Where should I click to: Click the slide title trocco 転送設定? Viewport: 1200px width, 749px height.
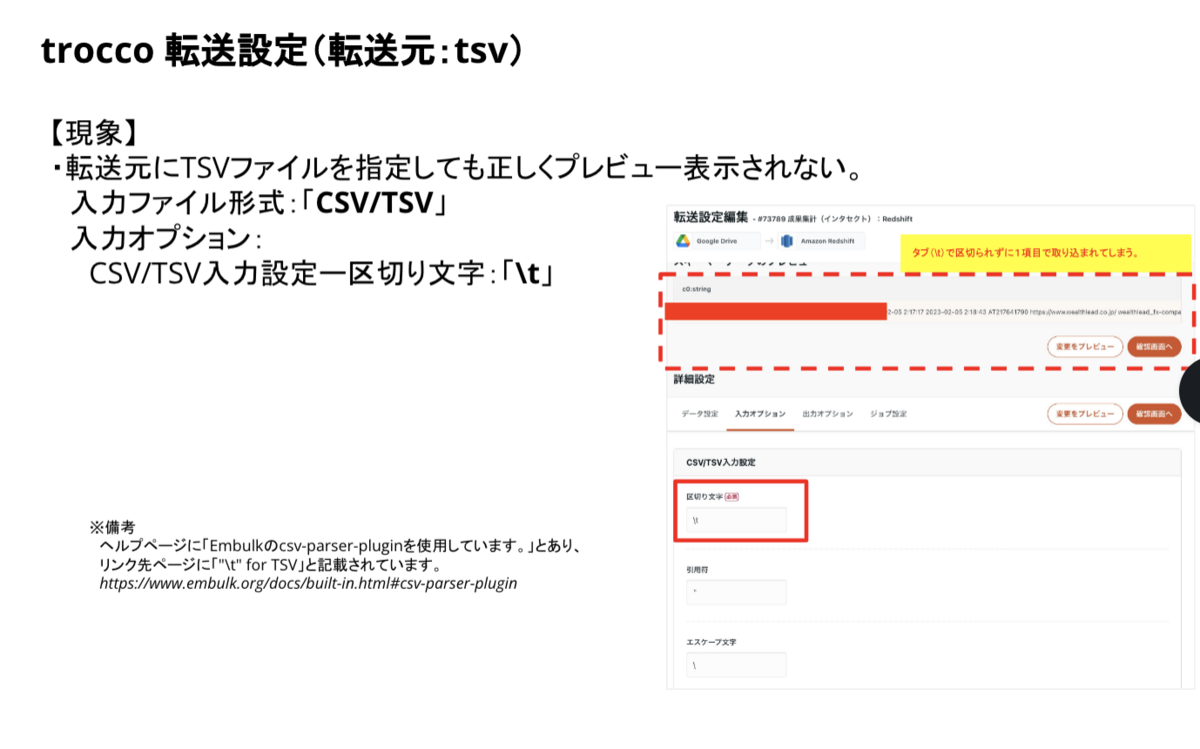pos(281,52)
